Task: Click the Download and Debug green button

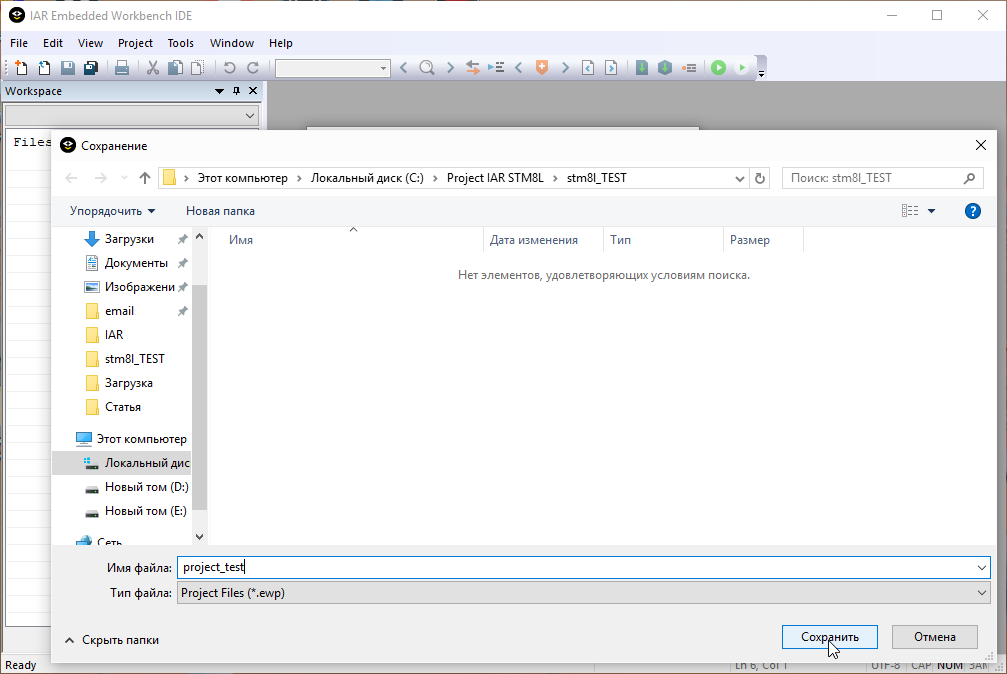Action: [719, 67]
